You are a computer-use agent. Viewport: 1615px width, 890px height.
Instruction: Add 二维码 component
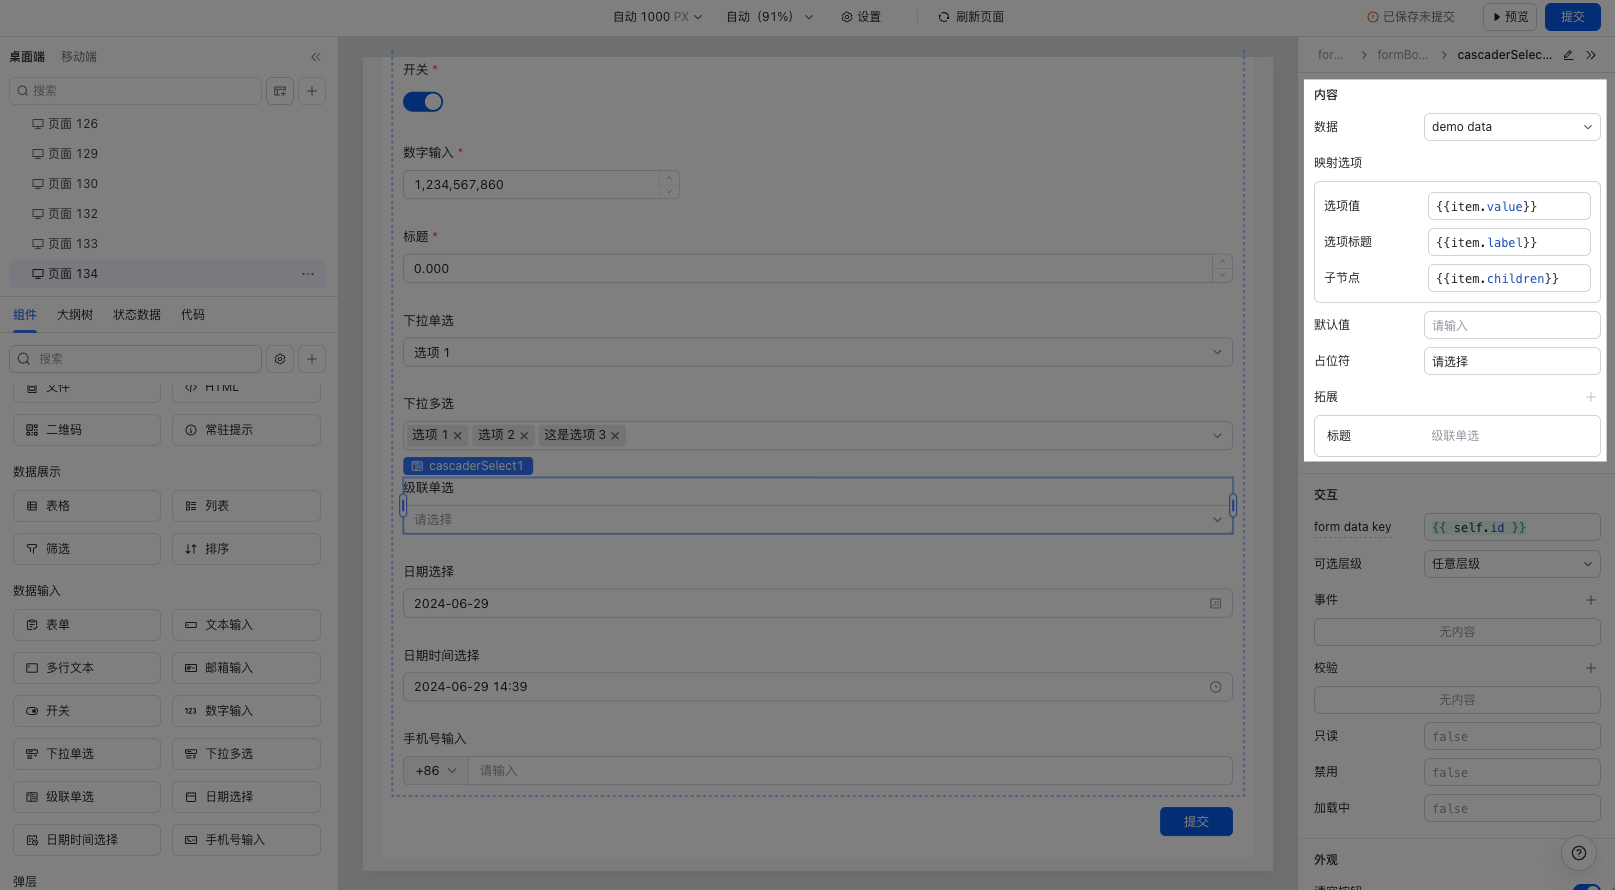click(x=87, y=430)
